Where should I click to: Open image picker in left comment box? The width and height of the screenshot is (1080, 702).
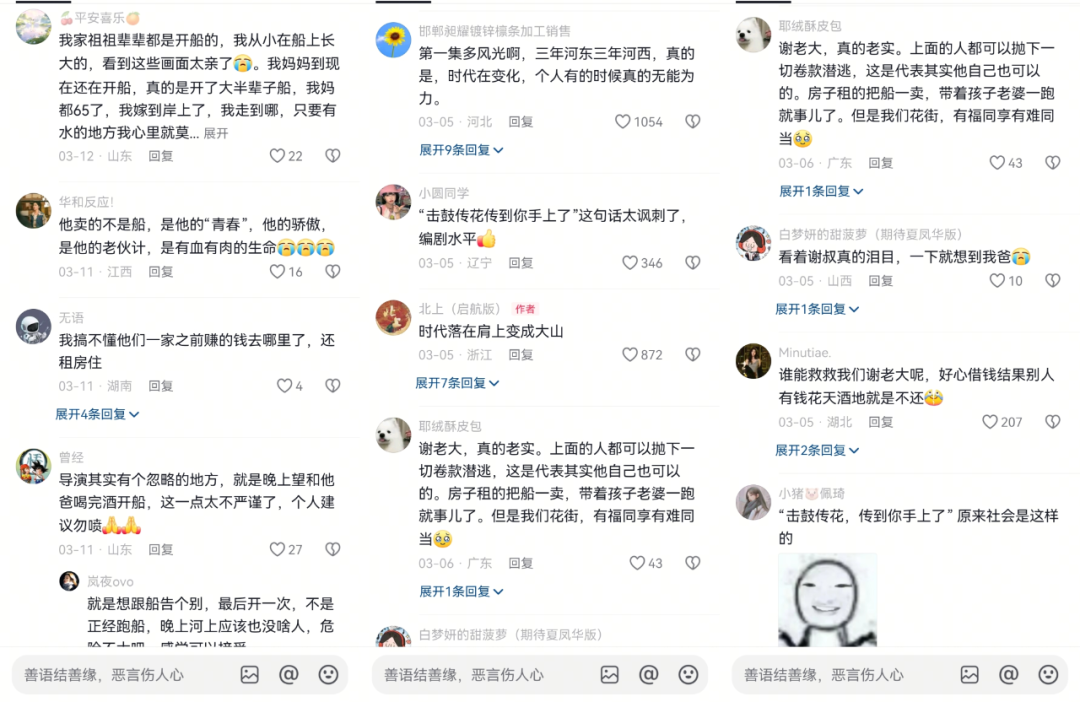click(249, 674)
